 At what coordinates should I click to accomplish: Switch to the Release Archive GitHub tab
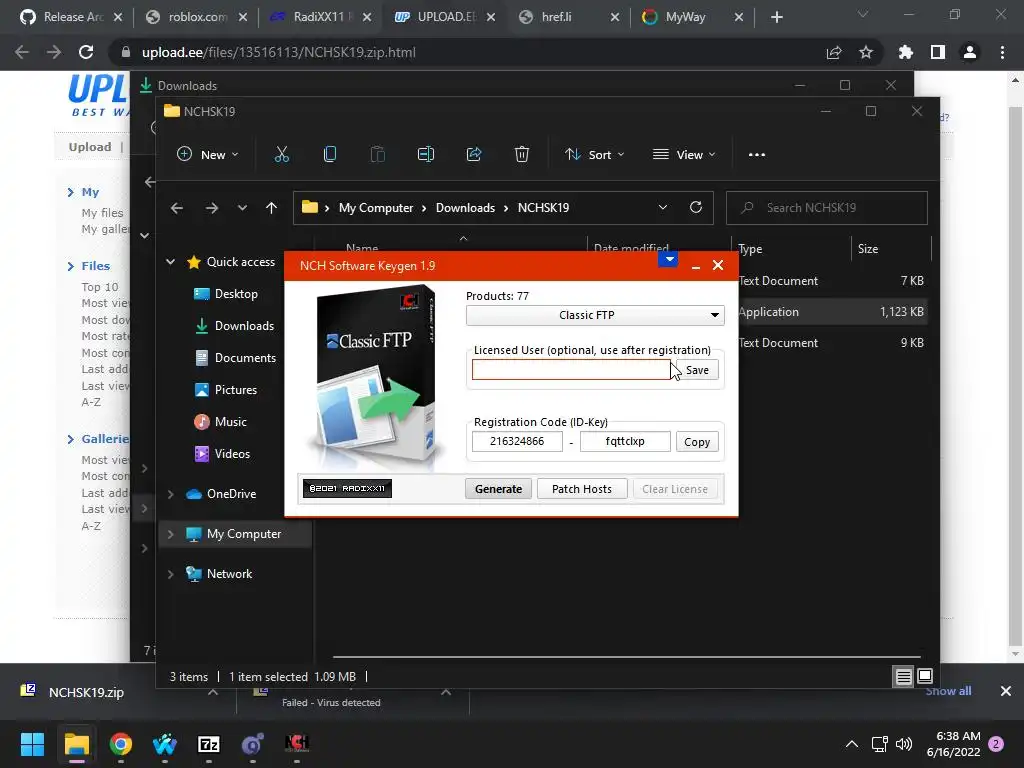tap(71, 17)
